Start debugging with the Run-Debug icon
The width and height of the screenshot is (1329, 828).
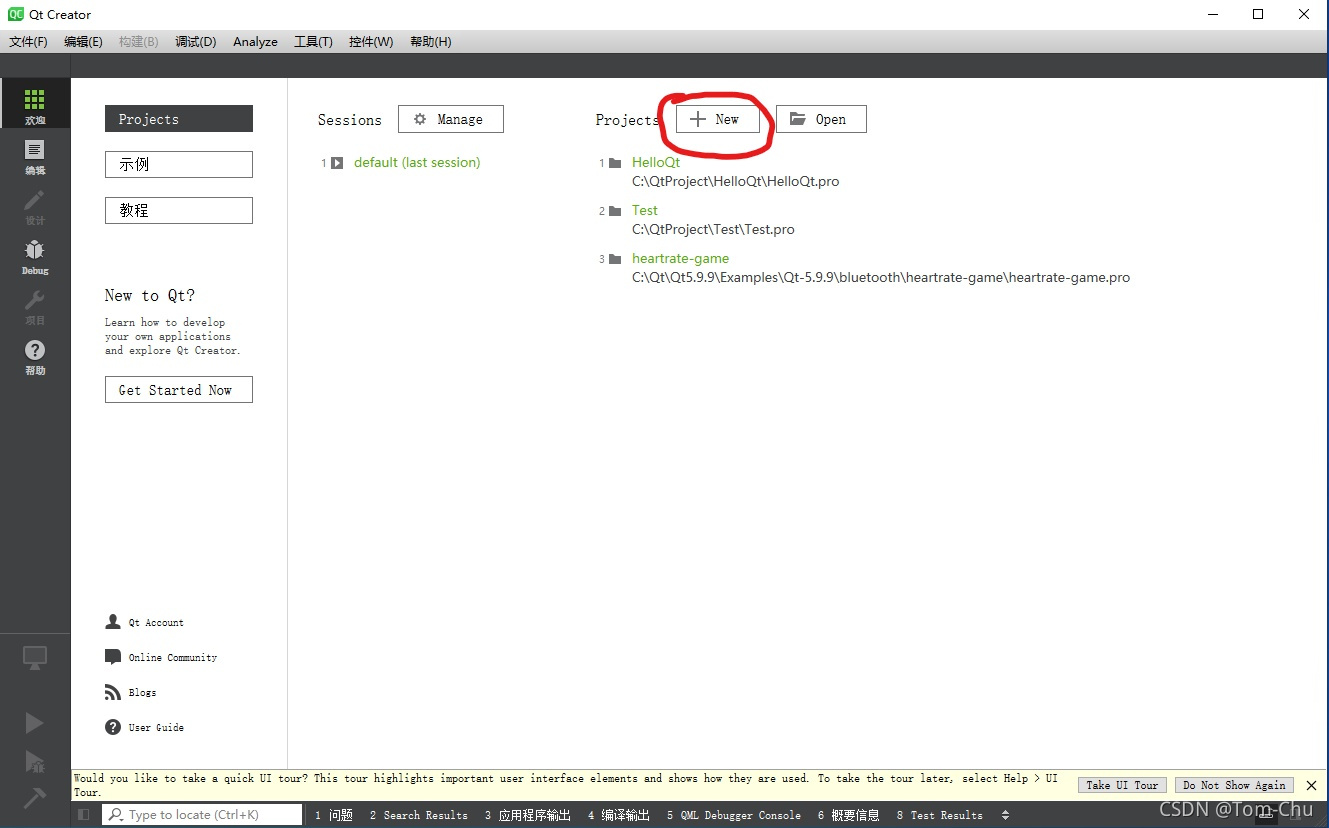click(x=35, y=761)
